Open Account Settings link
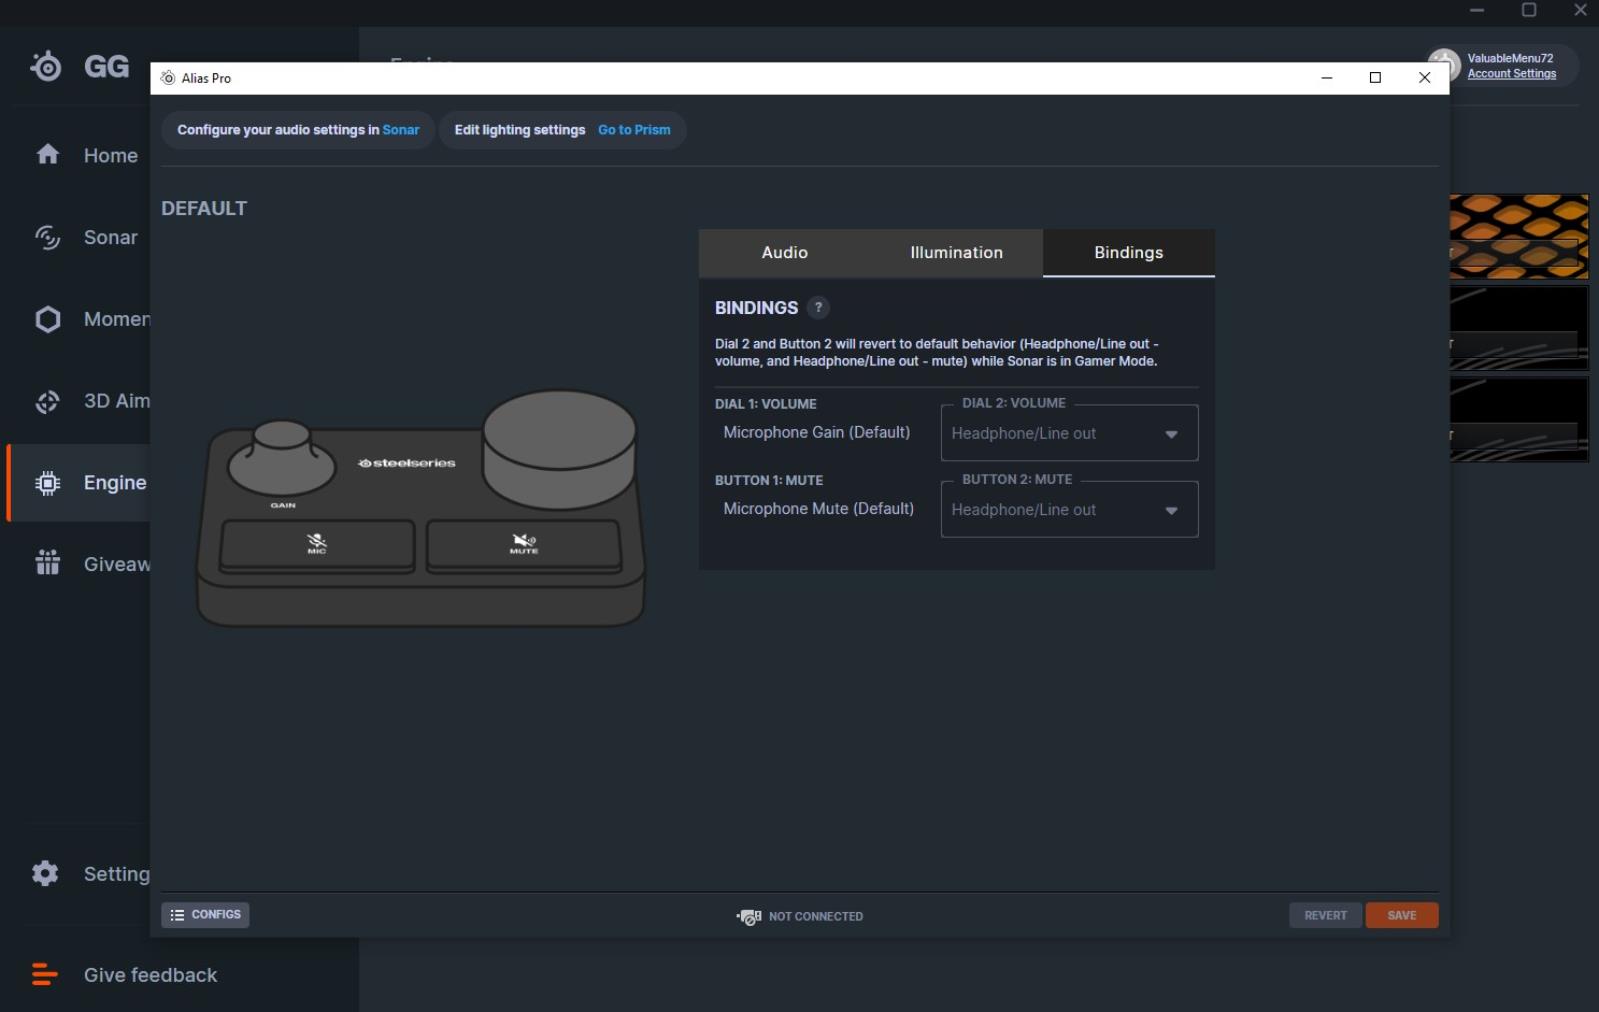 point(1511,74)
